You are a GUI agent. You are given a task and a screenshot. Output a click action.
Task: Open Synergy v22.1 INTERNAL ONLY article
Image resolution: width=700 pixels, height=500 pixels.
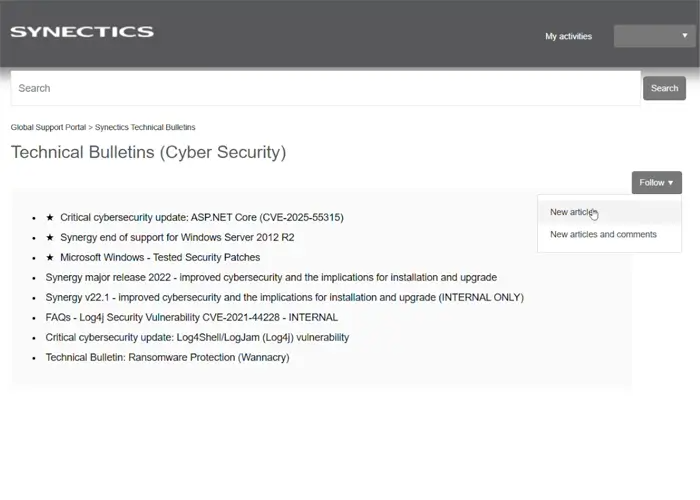point(284,297)
